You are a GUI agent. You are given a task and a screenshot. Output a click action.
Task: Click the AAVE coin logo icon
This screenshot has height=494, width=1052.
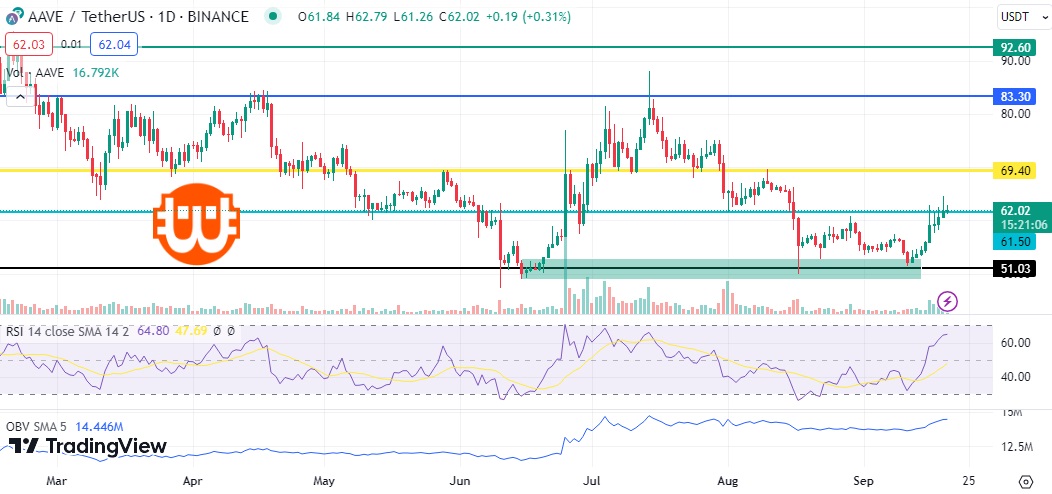tap(13, 16)
